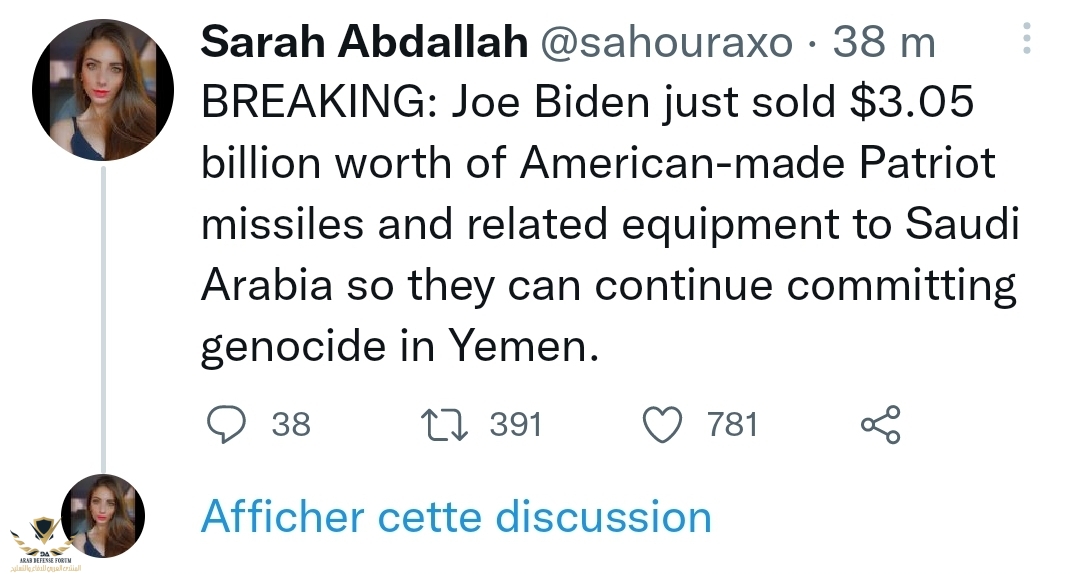Click the Arab Defense Forum logo
Screen dimensions: 1080x574
(42, 541)
